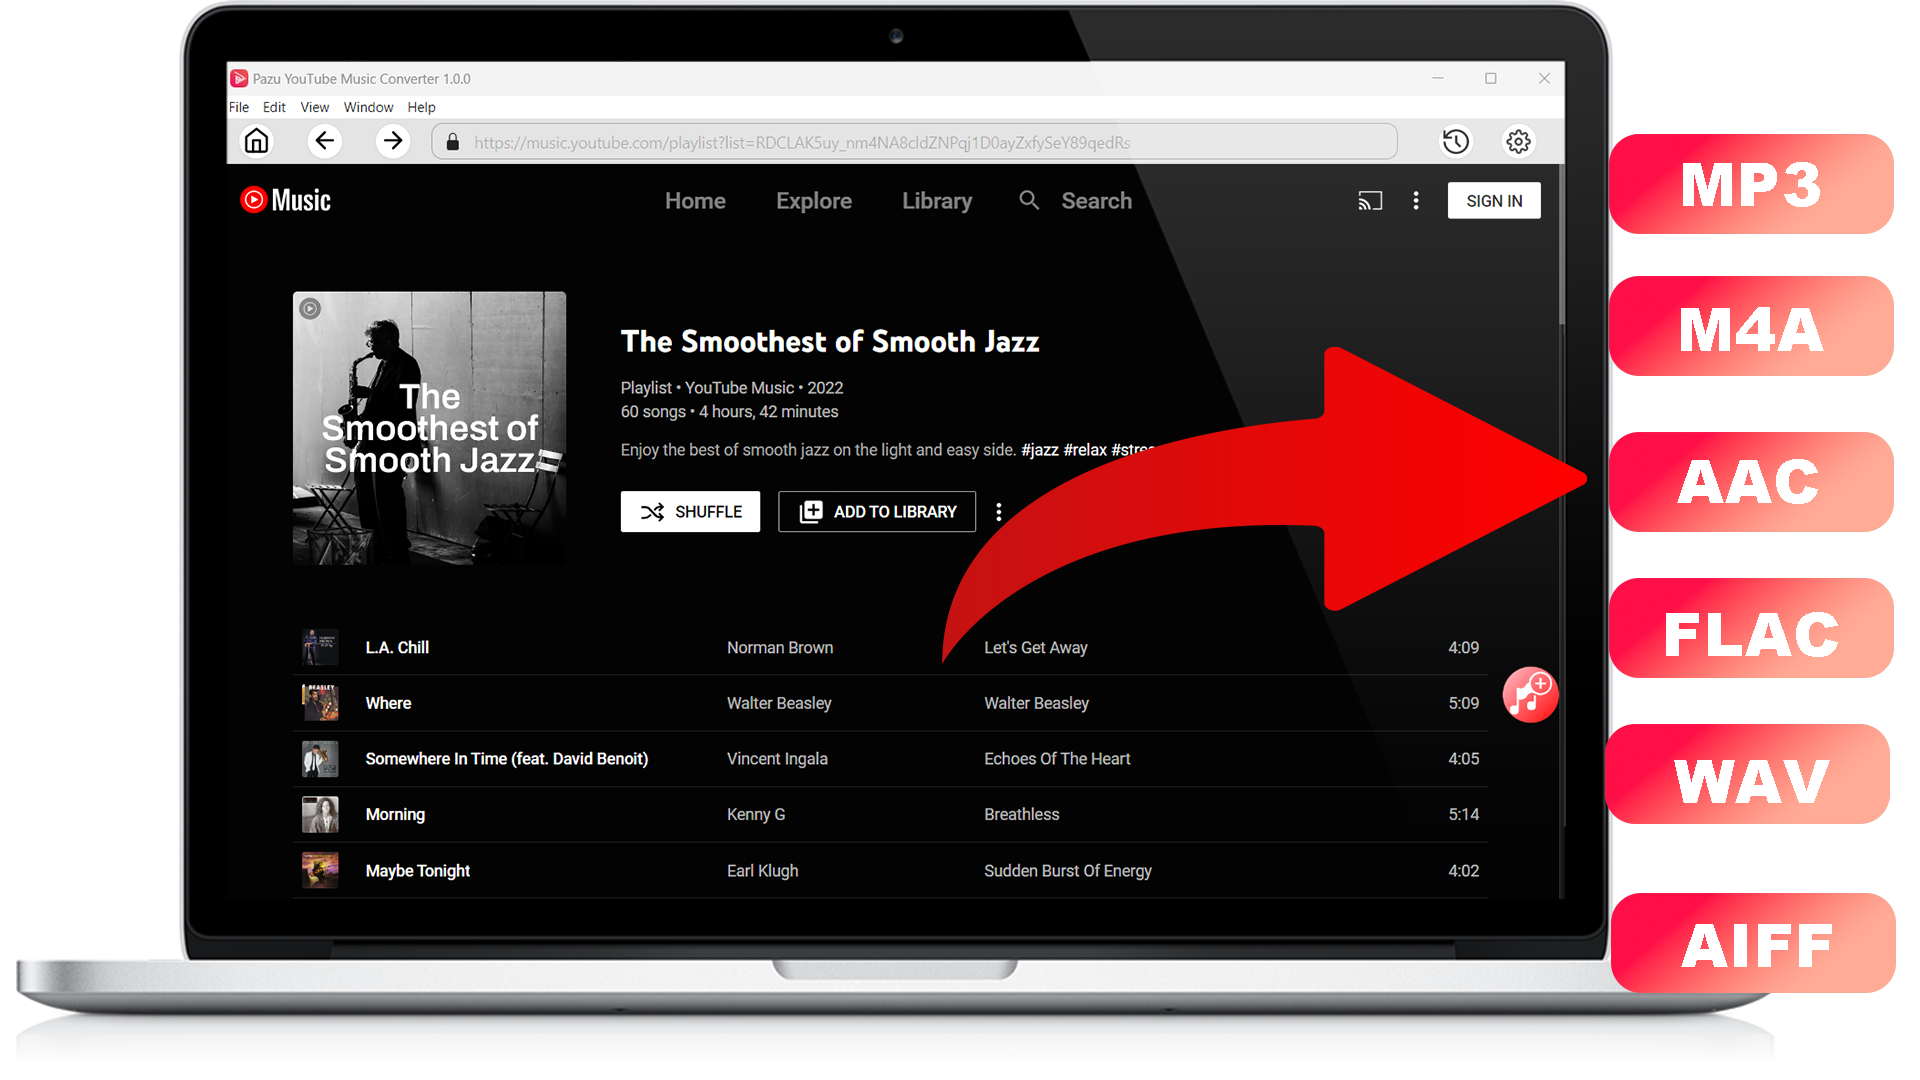Open album Let's Get Away

click(1036, 648)
